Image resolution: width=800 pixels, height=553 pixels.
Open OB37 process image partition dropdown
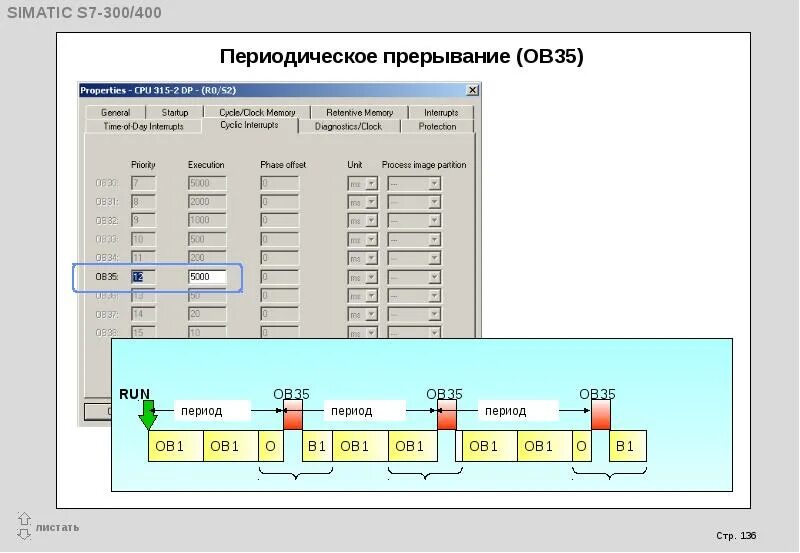click(434, 314)
